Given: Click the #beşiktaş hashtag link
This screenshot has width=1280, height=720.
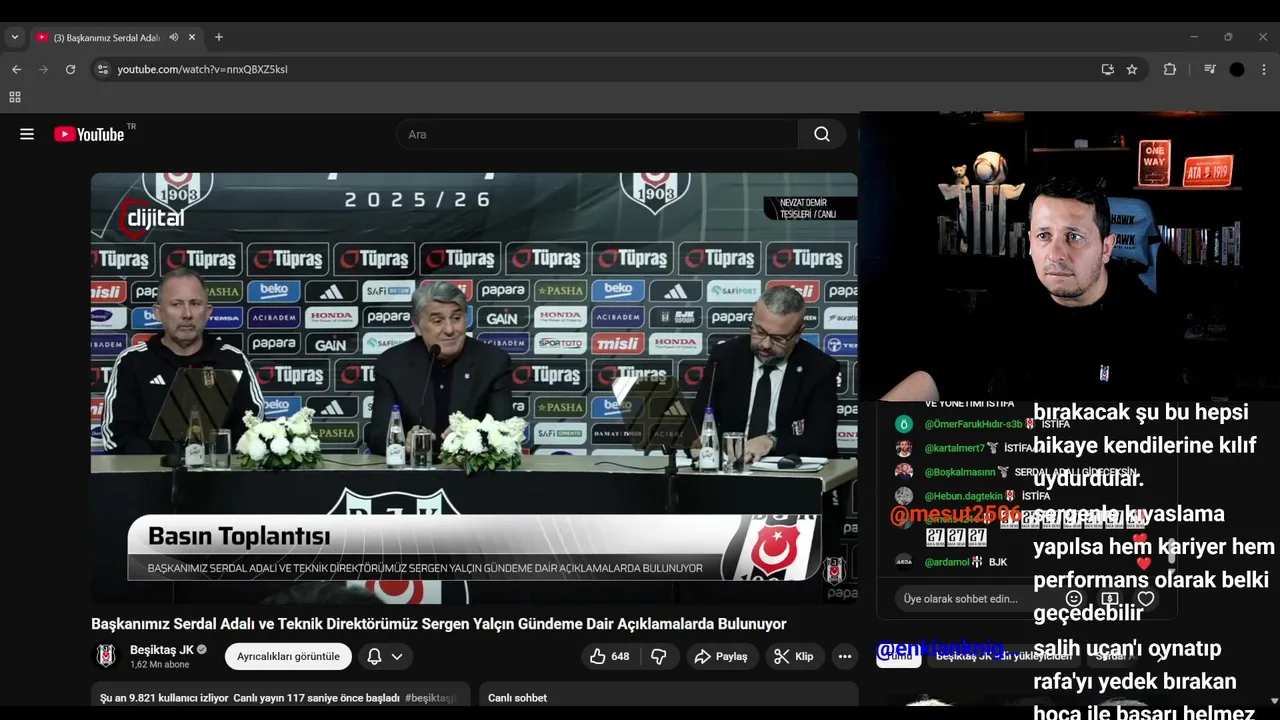Looking at the screenshot, I should (x=431, y=698).
